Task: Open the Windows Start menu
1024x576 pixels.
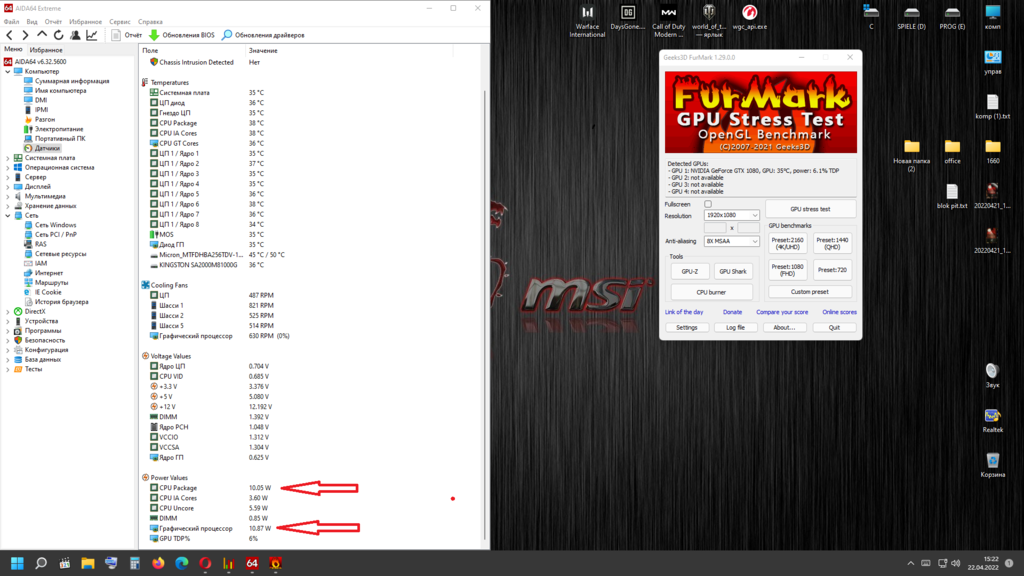Action: click(18, 563)
